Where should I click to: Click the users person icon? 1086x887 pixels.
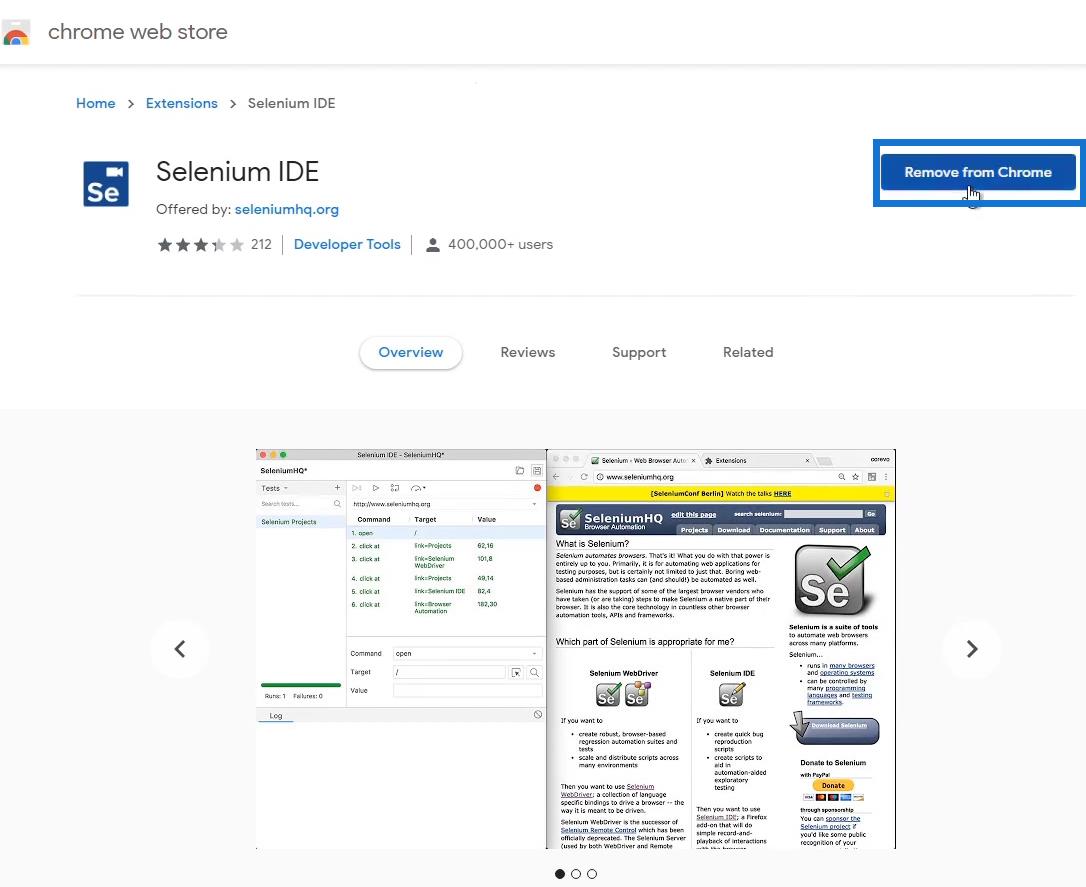(433, 244)
